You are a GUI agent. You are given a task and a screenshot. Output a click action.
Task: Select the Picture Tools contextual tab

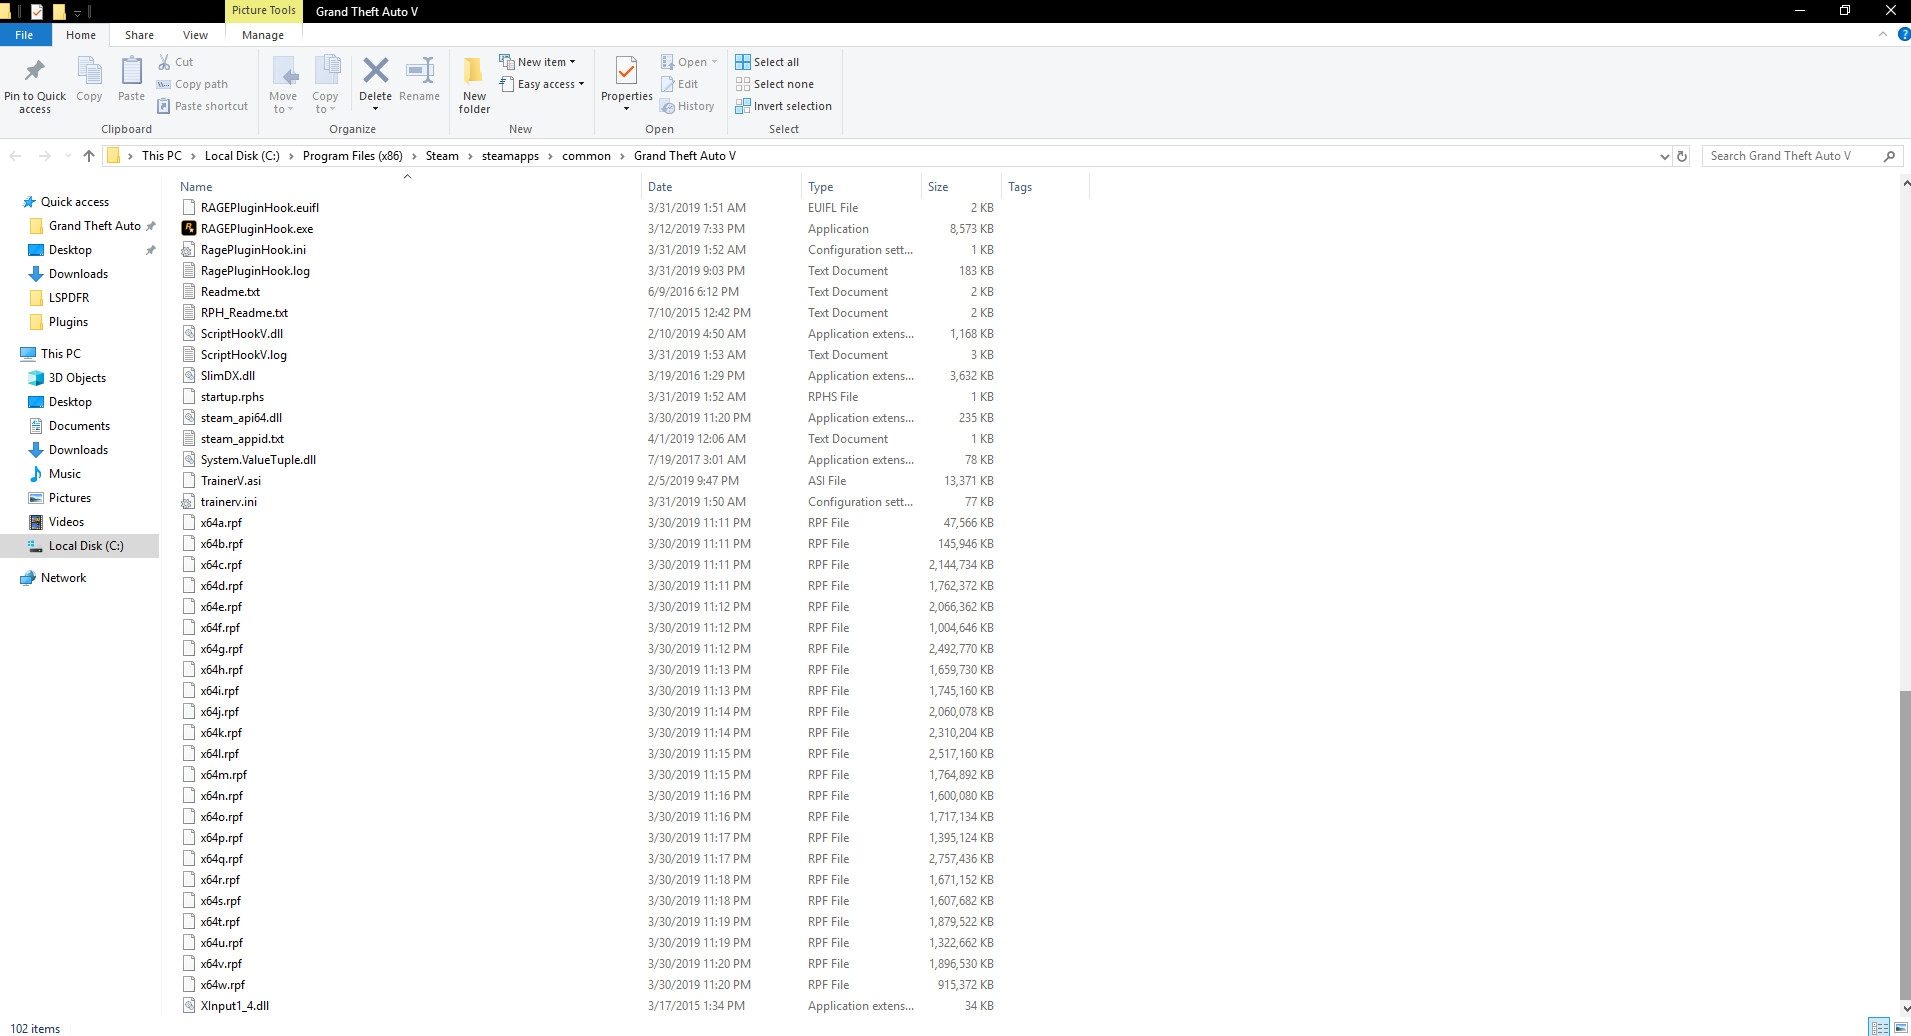click(x=263, y=10)
